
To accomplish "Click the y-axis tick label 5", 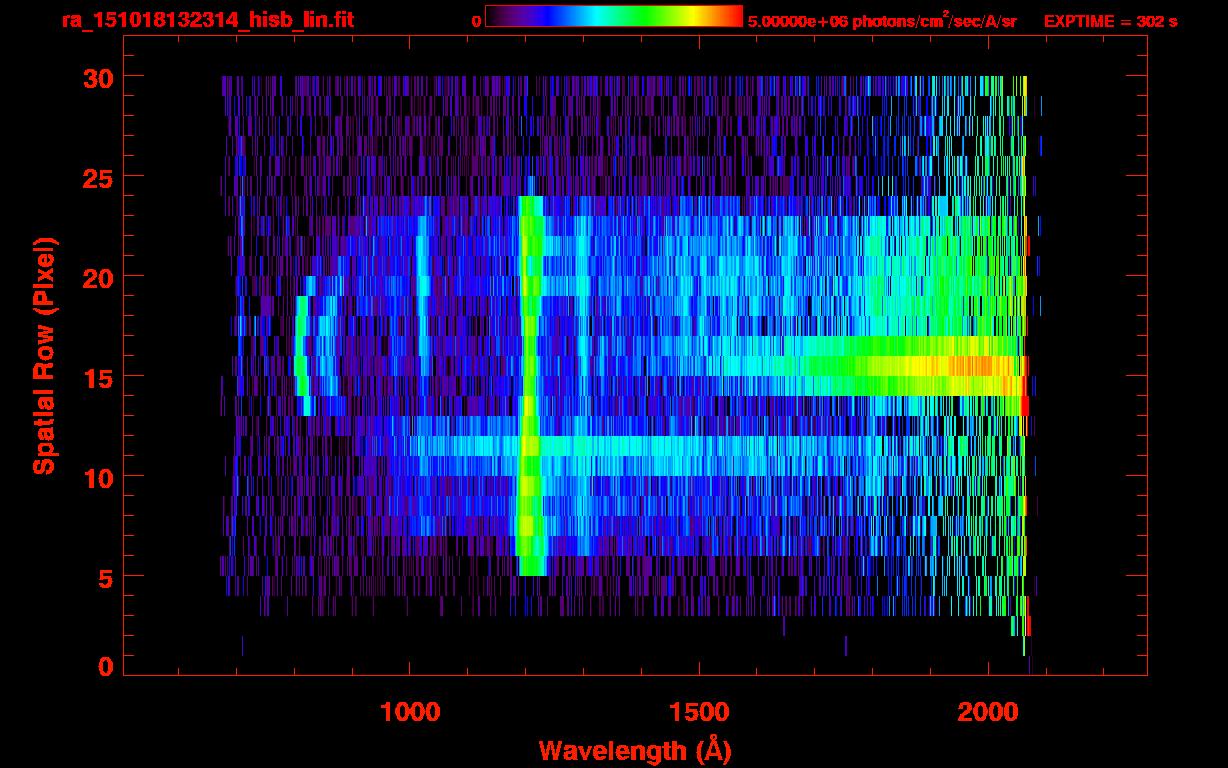I will [107, 577].
